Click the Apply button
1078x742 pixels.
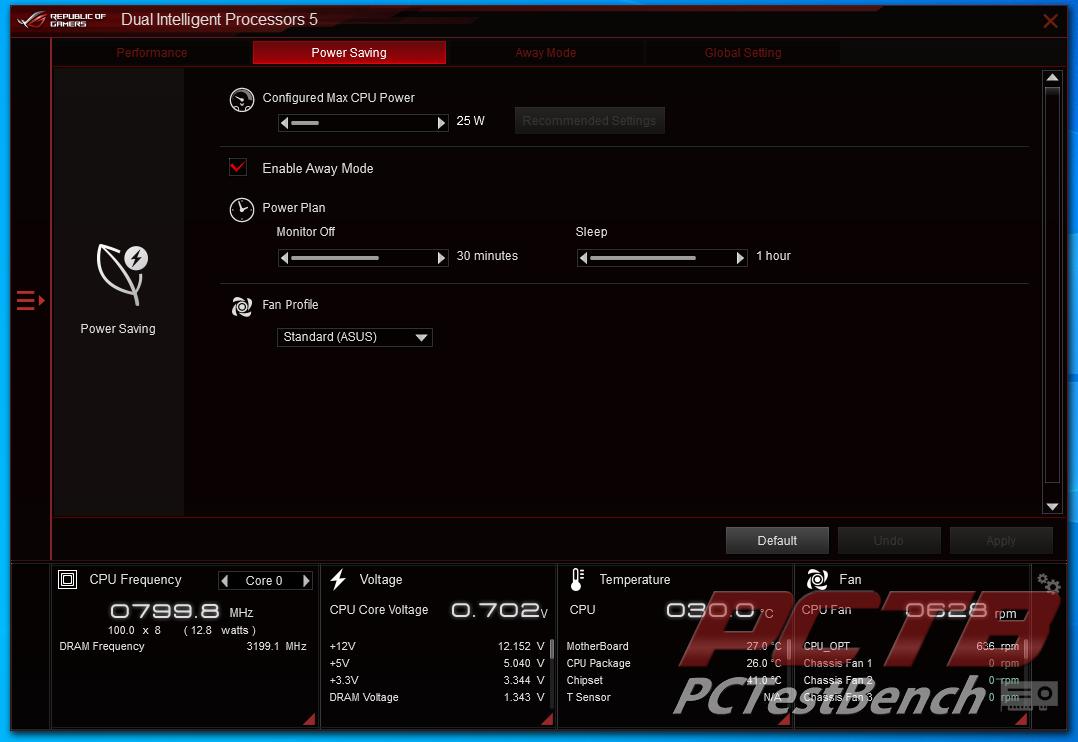point(1000,541)
